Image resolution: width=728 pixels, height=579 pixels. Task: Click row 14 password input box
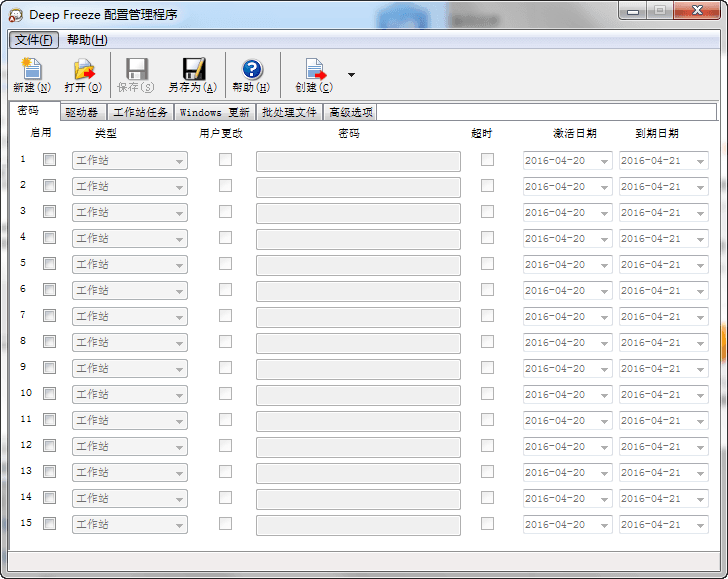point(358,499)
